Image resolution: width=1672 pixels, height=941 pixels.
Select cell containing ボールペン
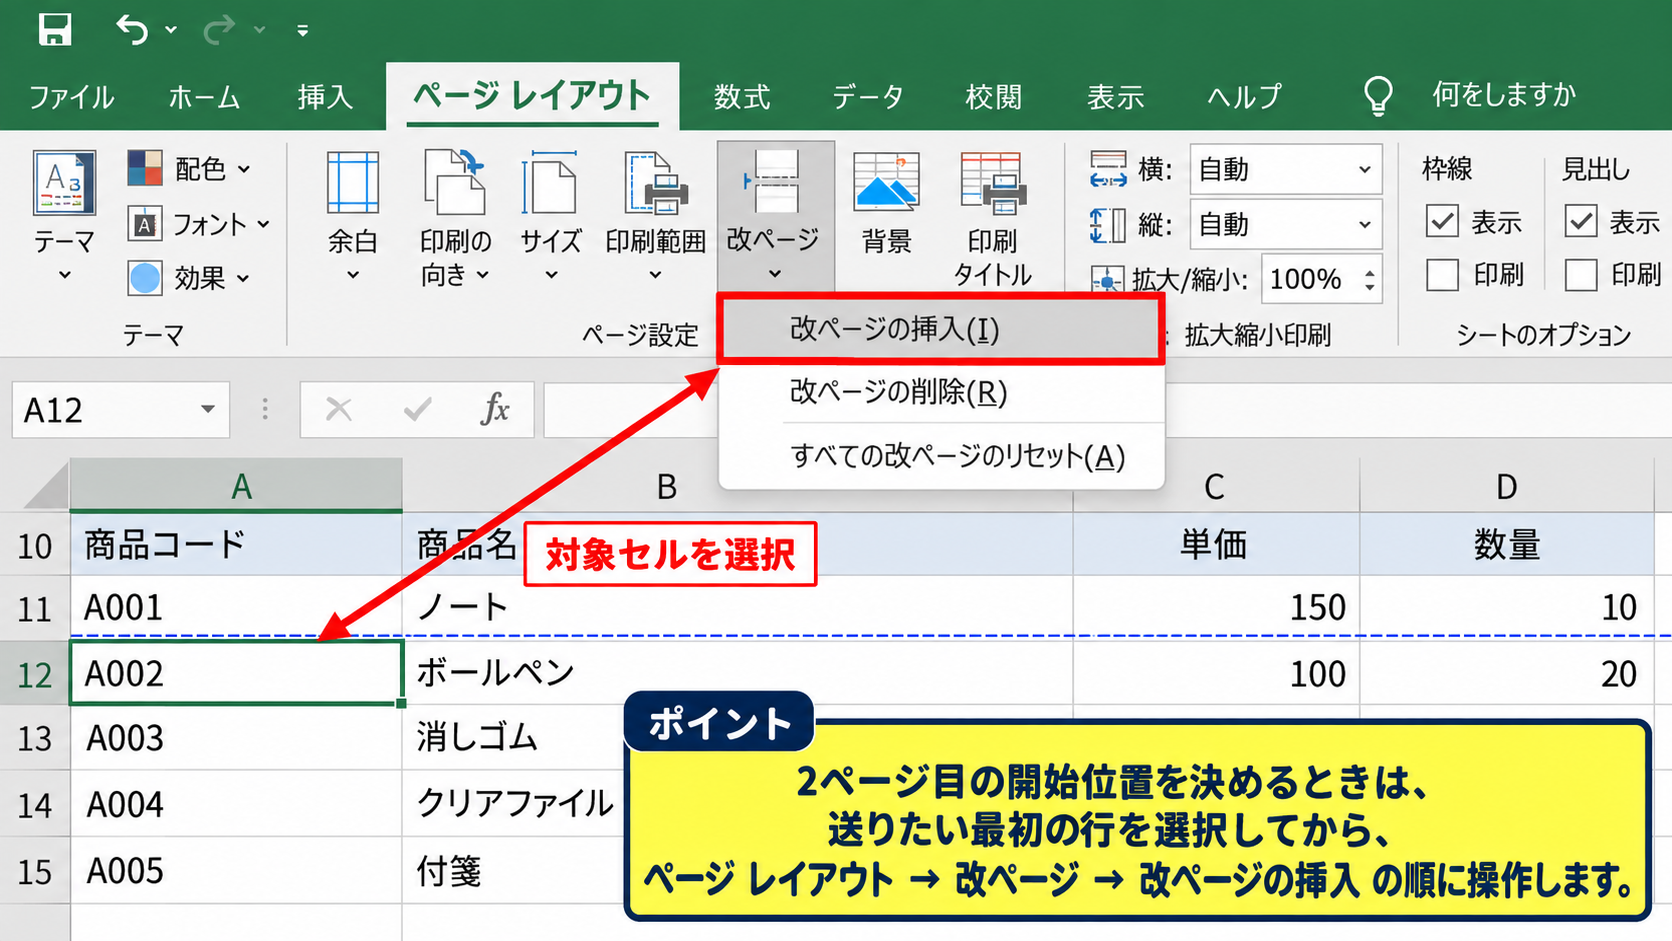tap(737, 673)
